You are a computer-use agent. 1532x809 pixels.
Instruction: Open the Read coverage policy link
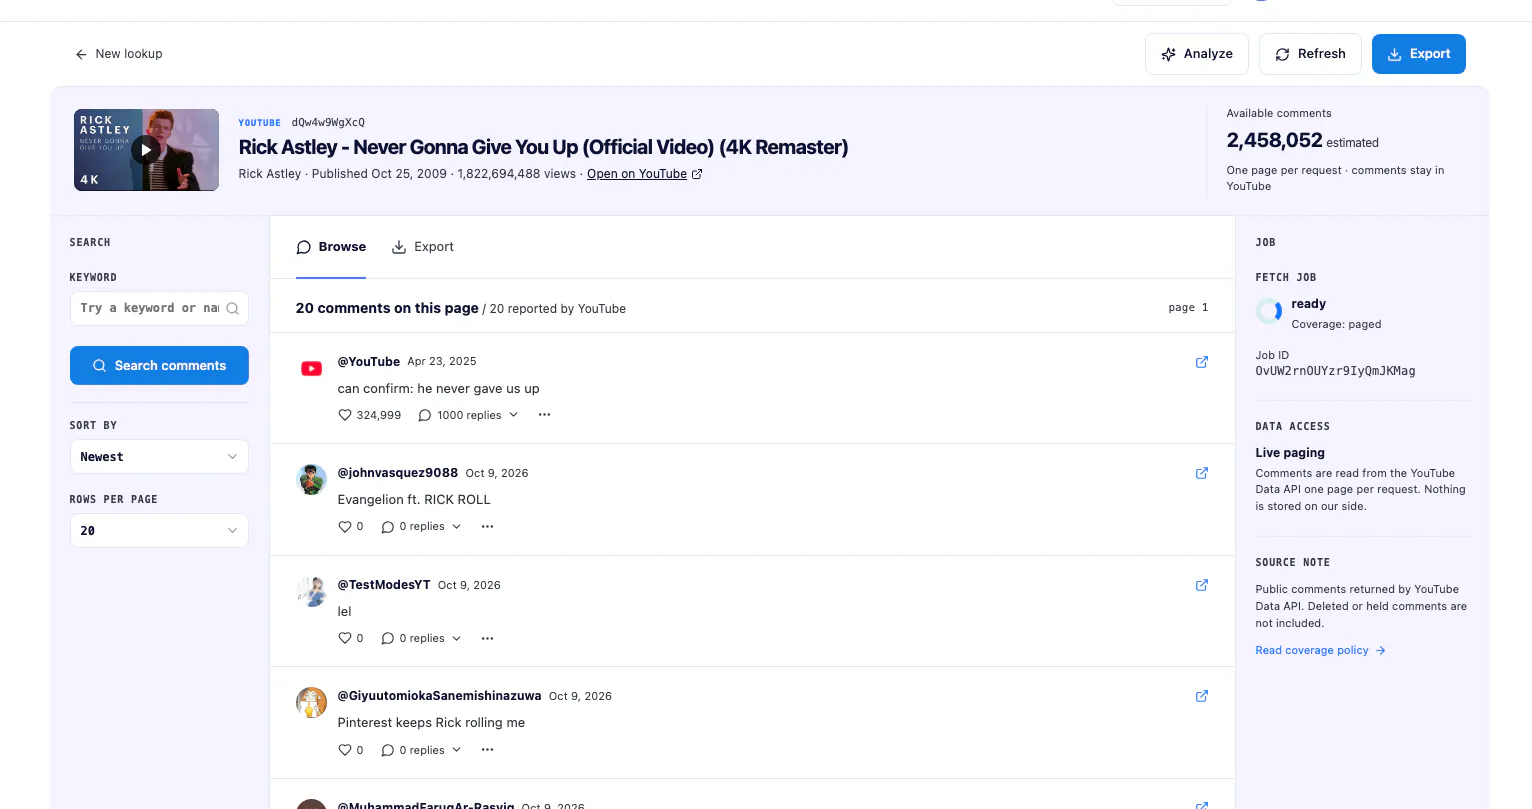[x=1320, y=651]
